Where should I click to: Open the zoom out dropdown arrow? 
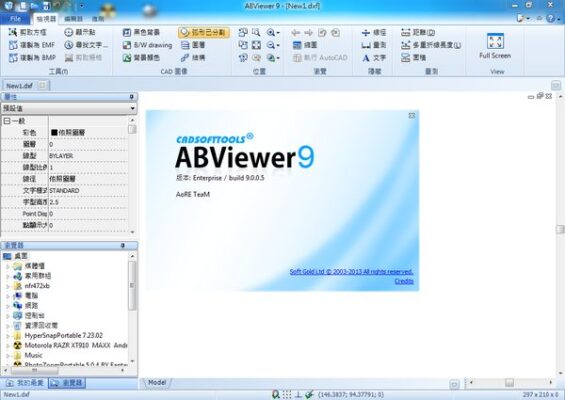pyautogui.click(x=278, y=45)
